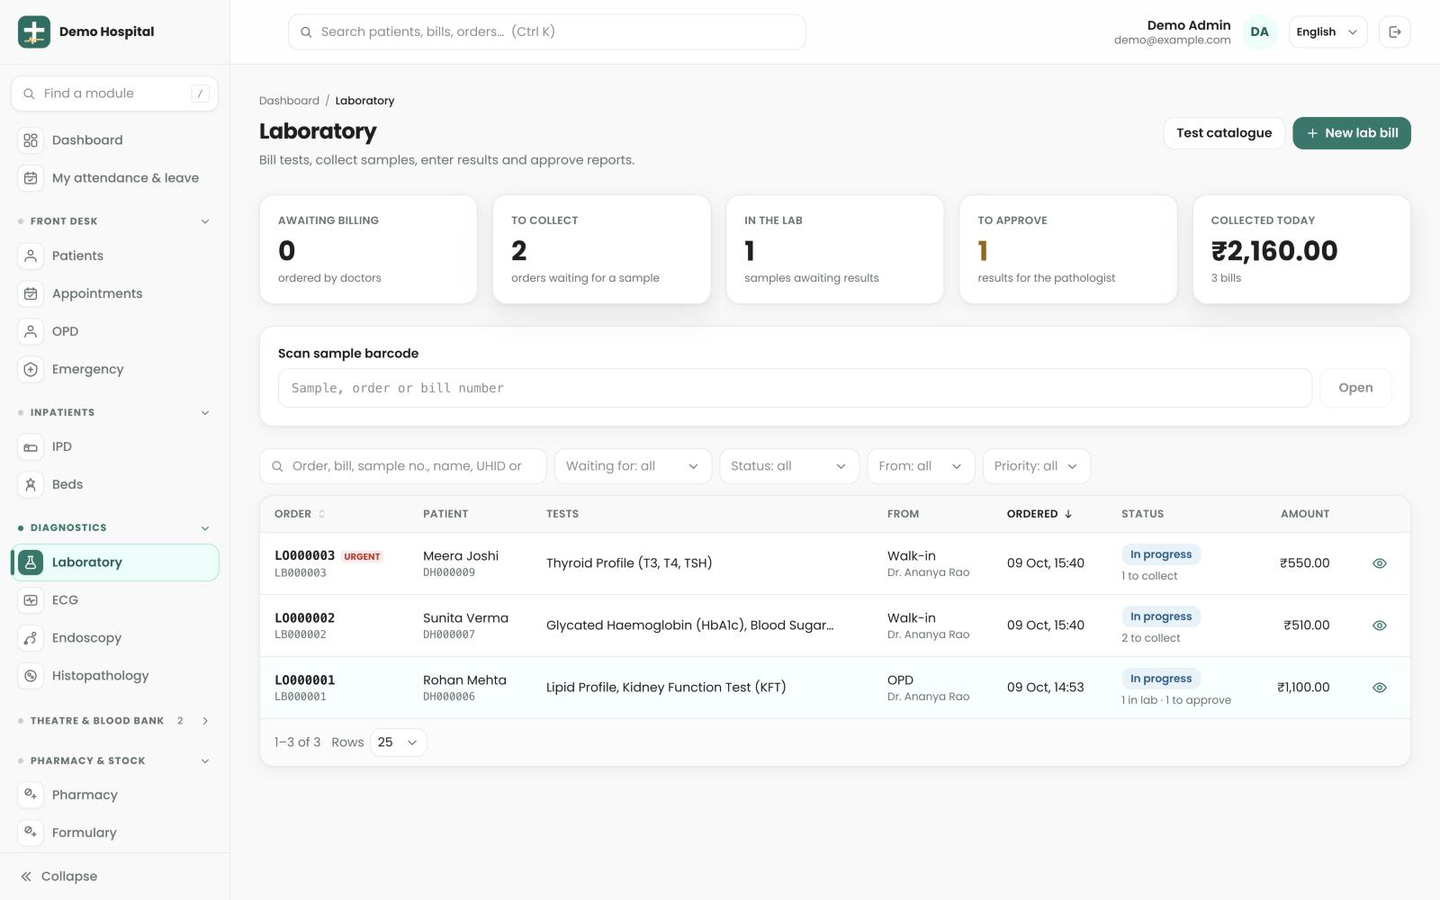Viewport: 1440px width, 900px height.
Task: Click the DA user avatar
Action: coord(1259,32)
